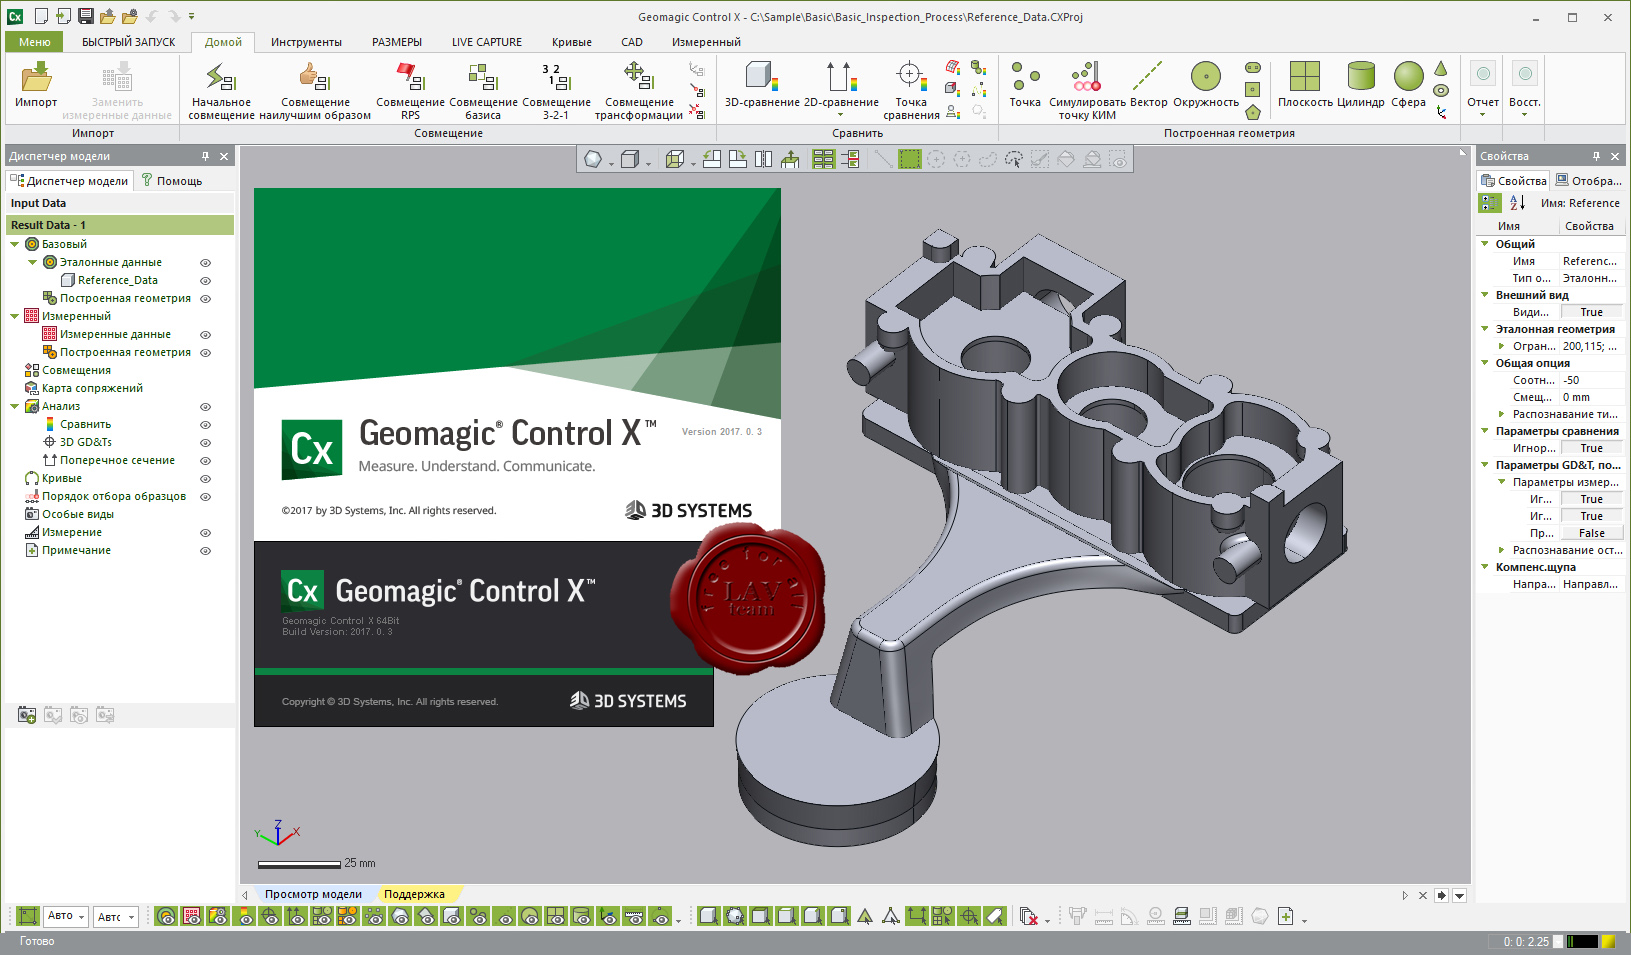Create constructed Точка geometry
The width and height of the screenshot is (1631, 955).
(x=1025, y=84)
